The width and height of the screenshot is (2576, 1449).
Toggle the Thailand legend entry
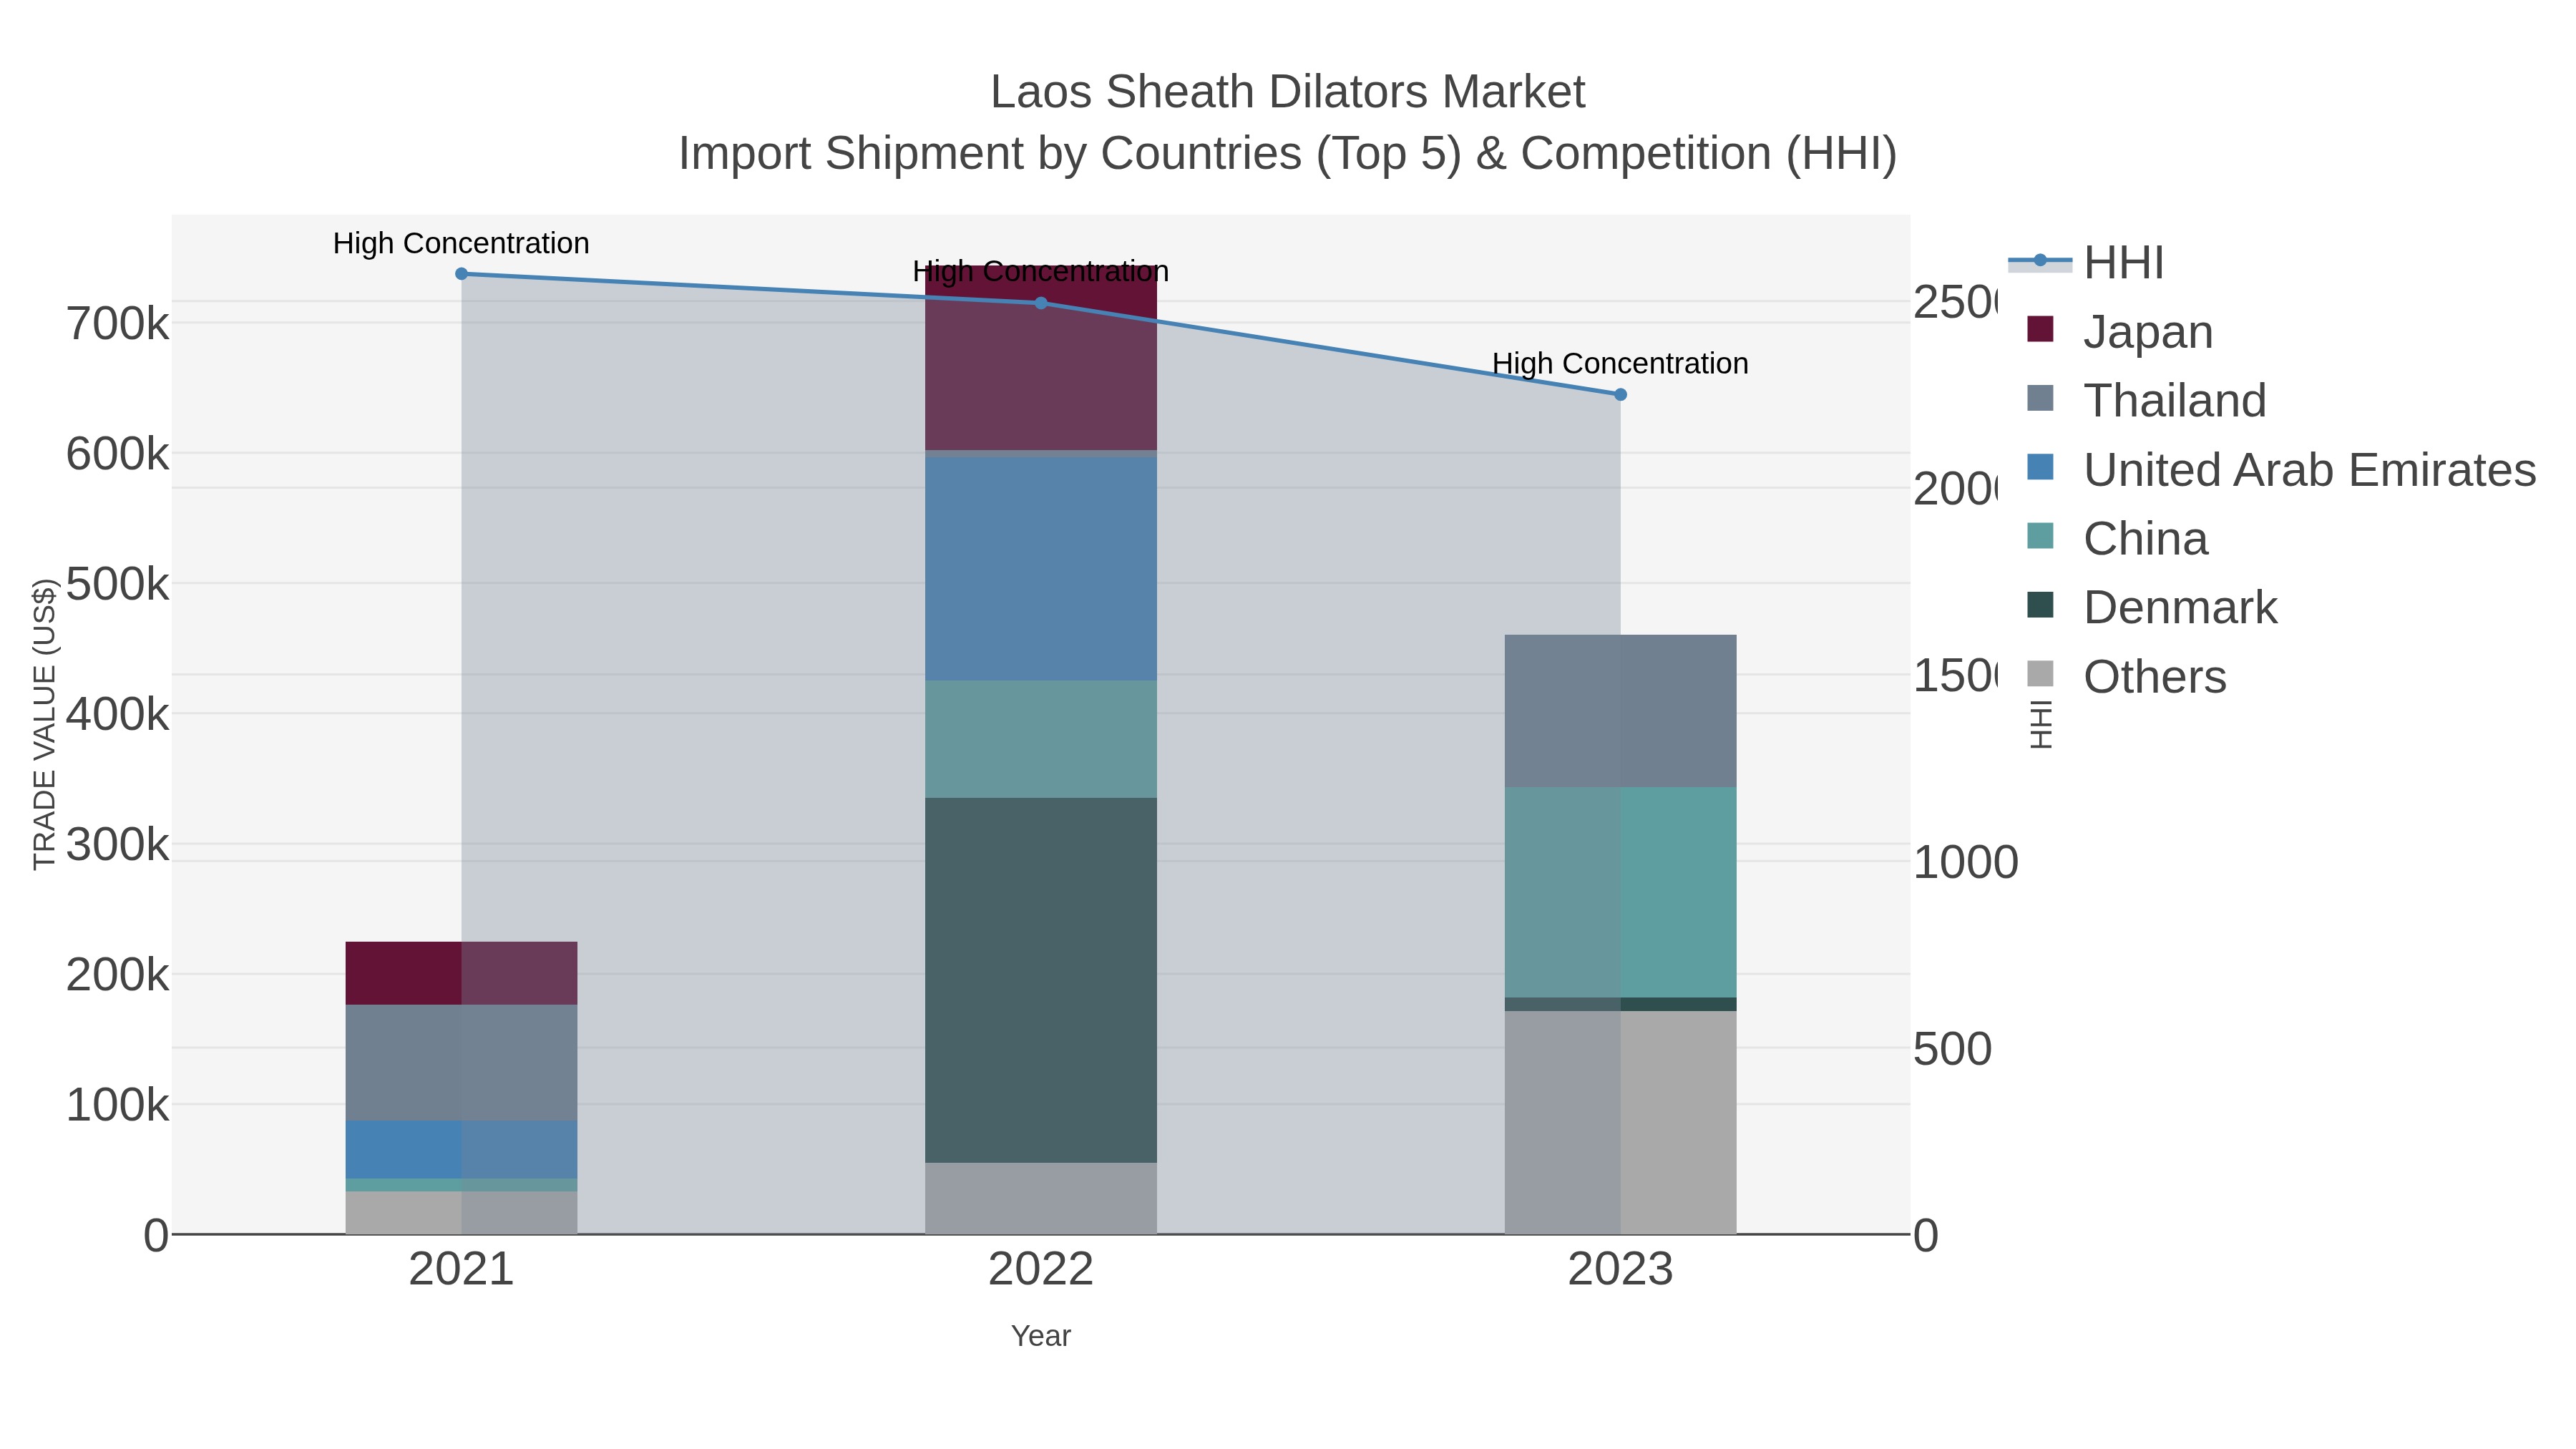[x=2147, y=400]
